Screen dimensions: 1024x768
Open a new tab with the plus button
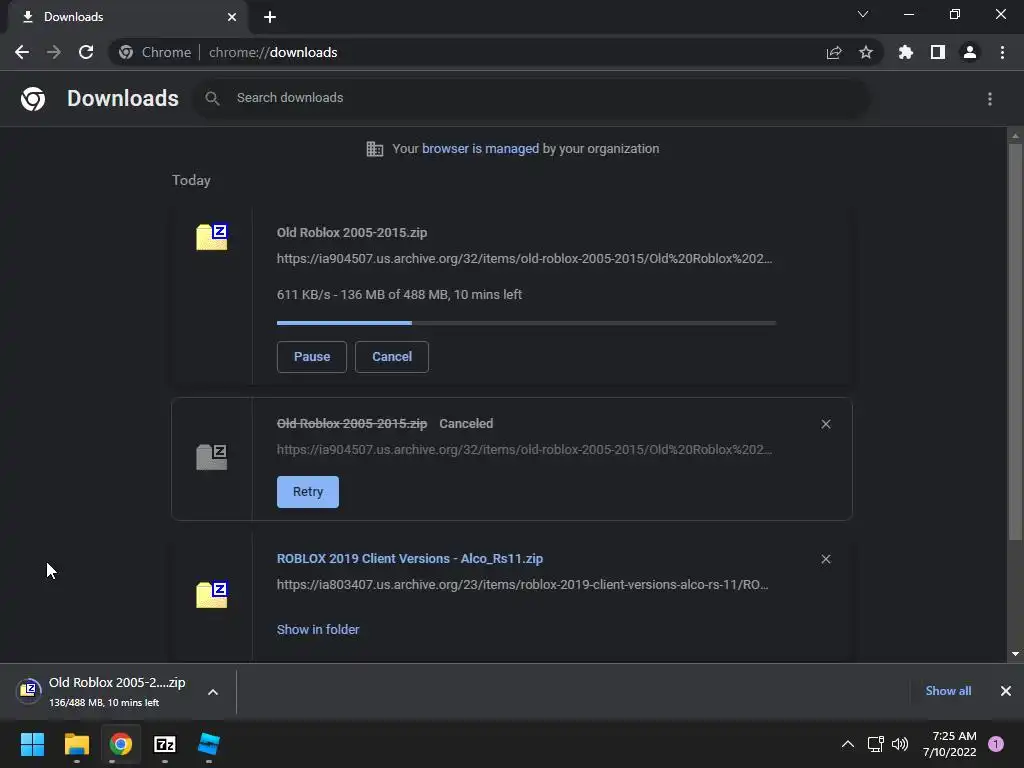(x=270, y=17)
